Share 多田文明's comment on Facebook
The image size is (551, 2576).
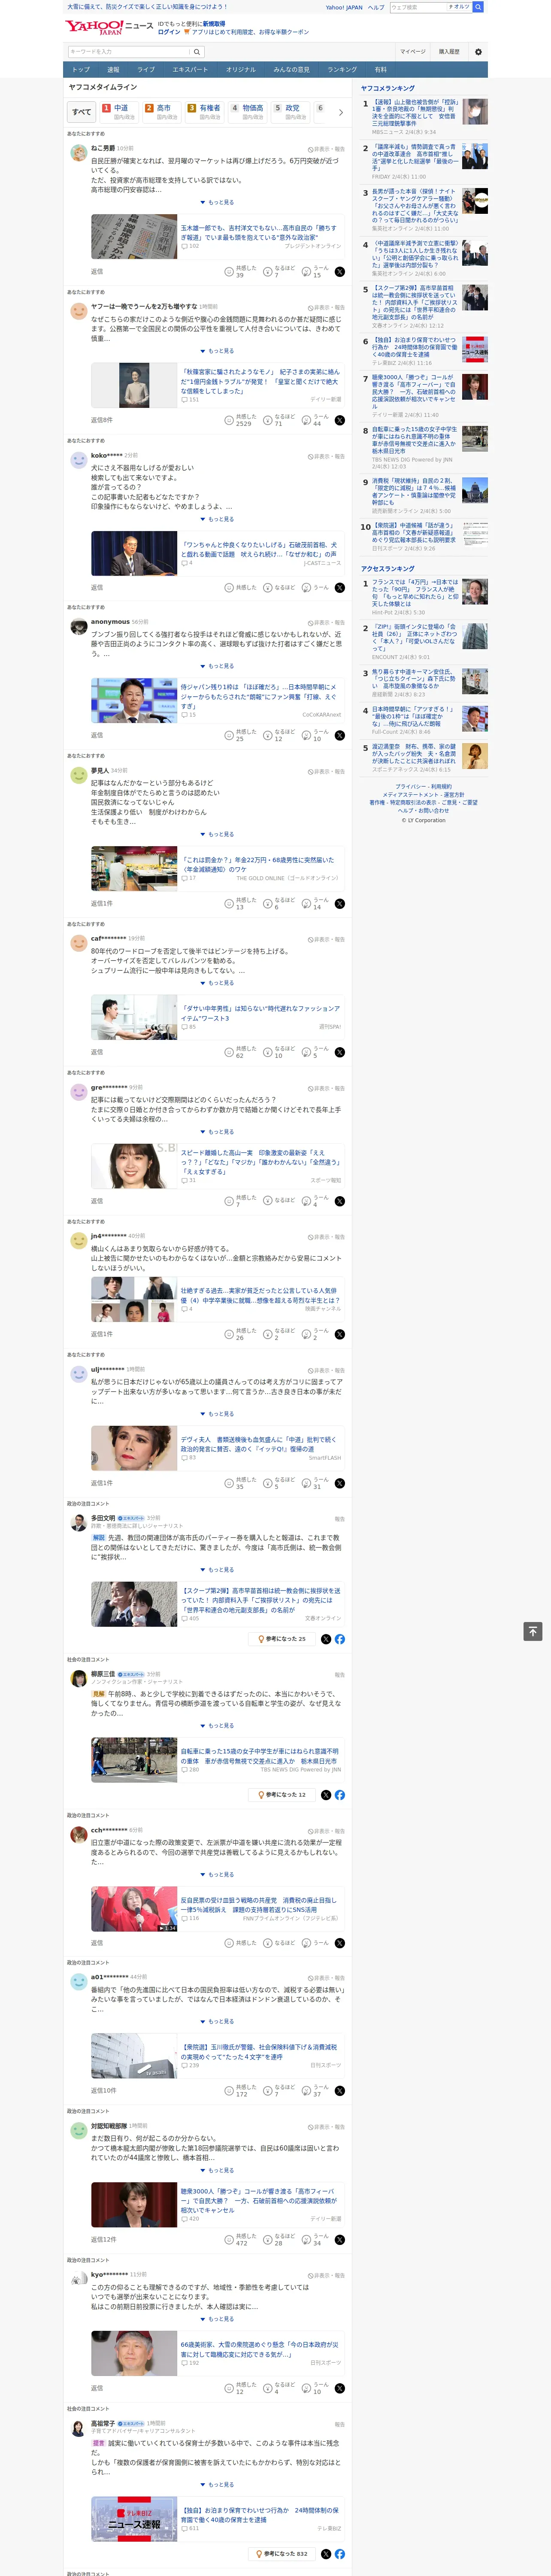340,1639
